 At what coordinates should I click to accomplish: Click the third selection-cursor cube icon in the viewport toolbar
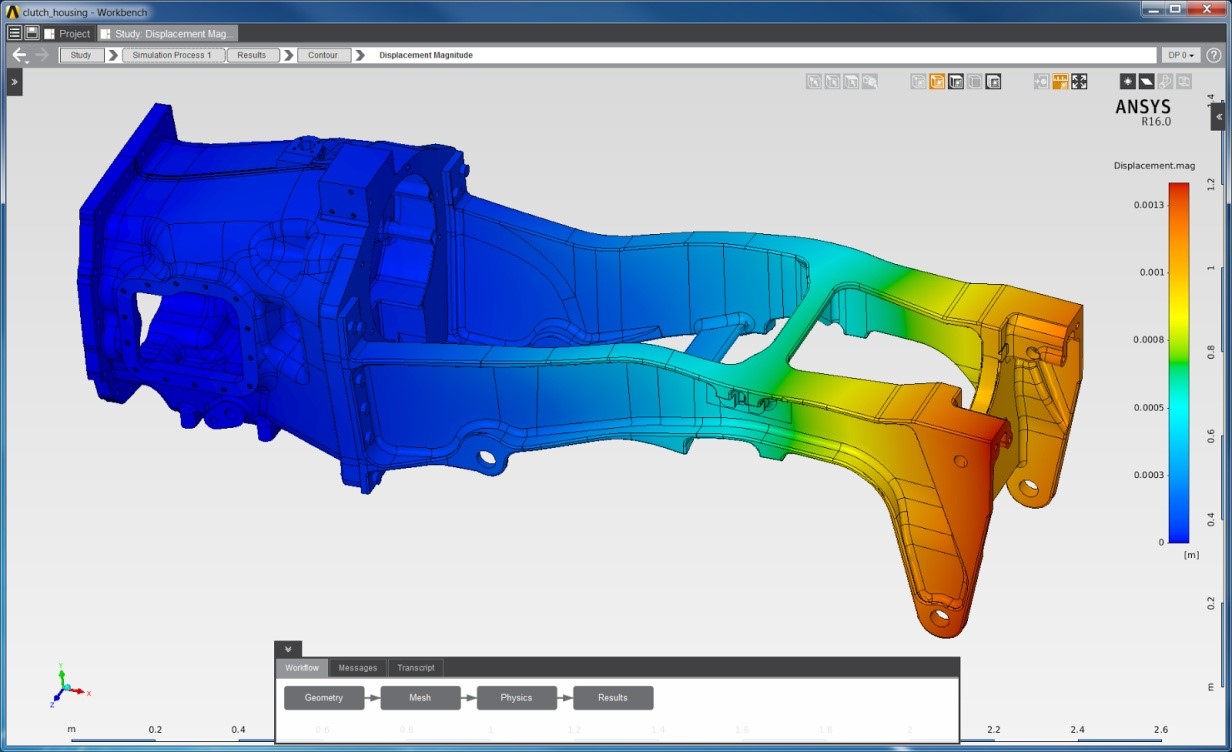(851, 82)
